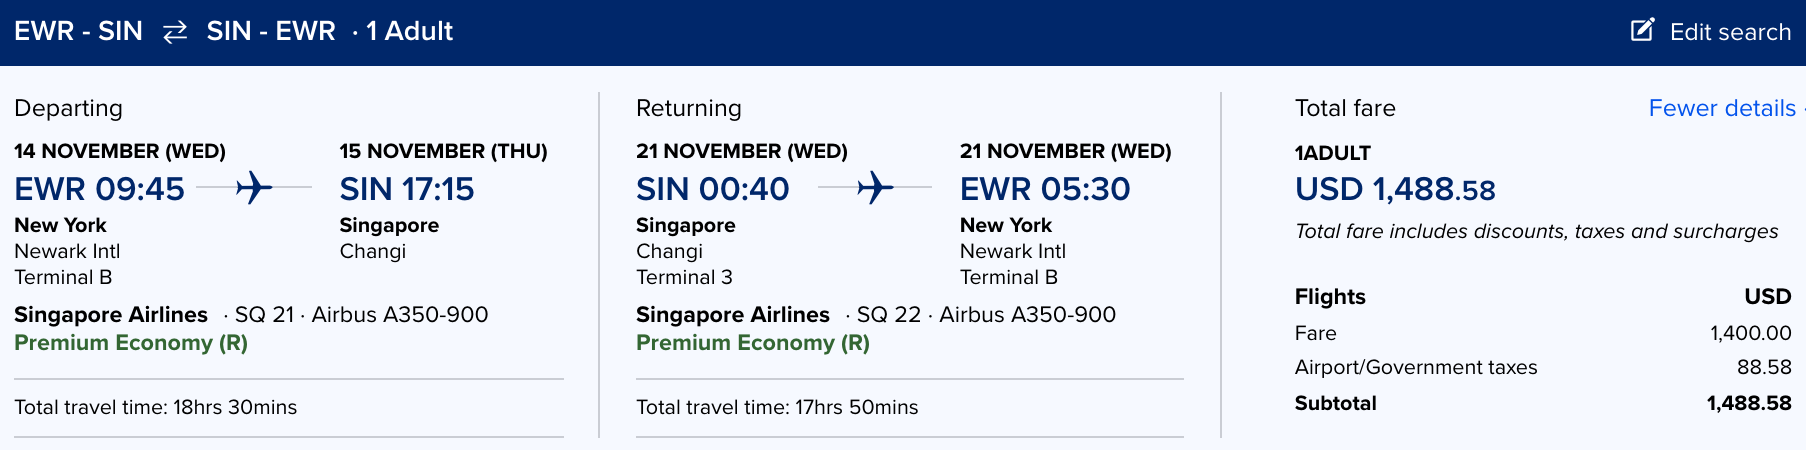This screenshot has height=450, width=1806.
Task: Click the USD 1,488.58 total fare
Action: coord(1395,189)
